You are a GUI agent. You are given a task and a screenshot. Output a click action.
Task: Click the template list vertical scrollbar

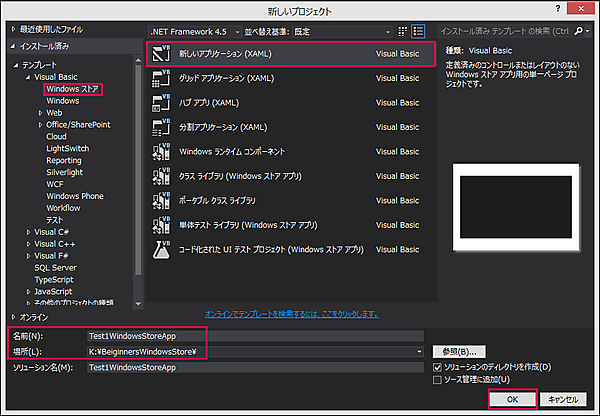[138, 150]
